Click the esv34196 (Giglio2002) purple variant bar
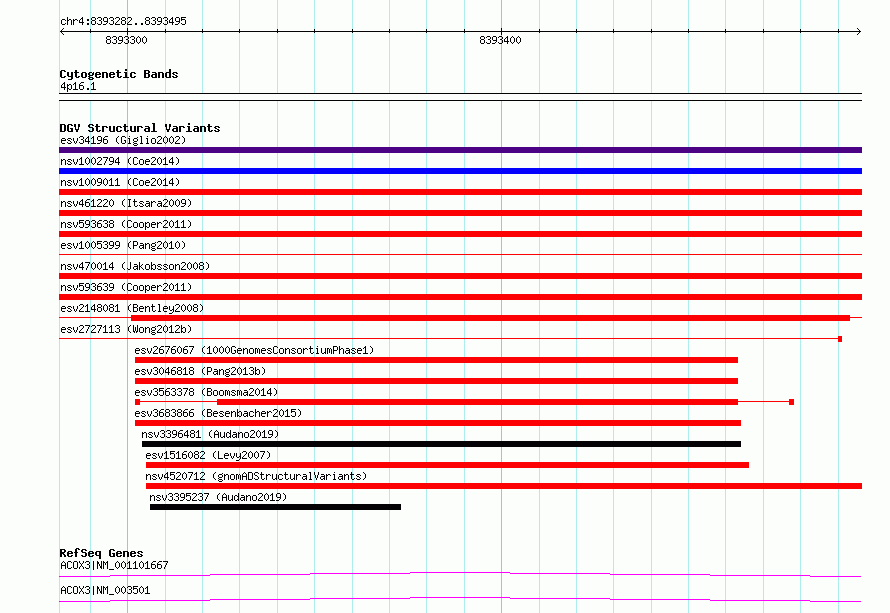 [460, 150]
